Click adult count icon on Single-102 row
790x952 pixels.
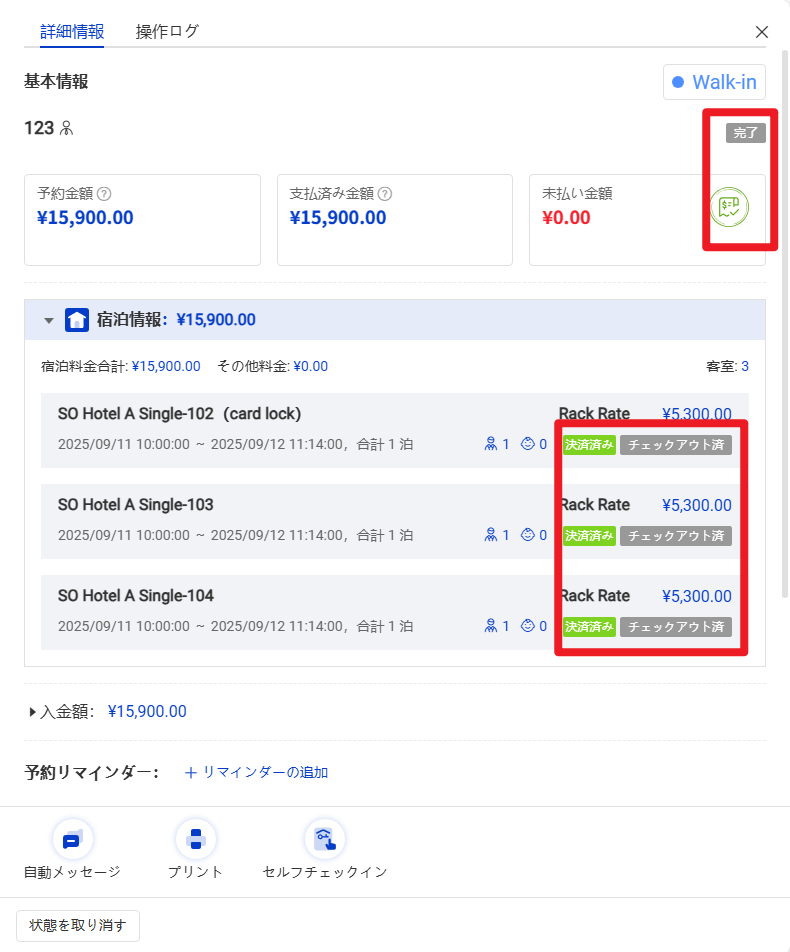(491, 444)
